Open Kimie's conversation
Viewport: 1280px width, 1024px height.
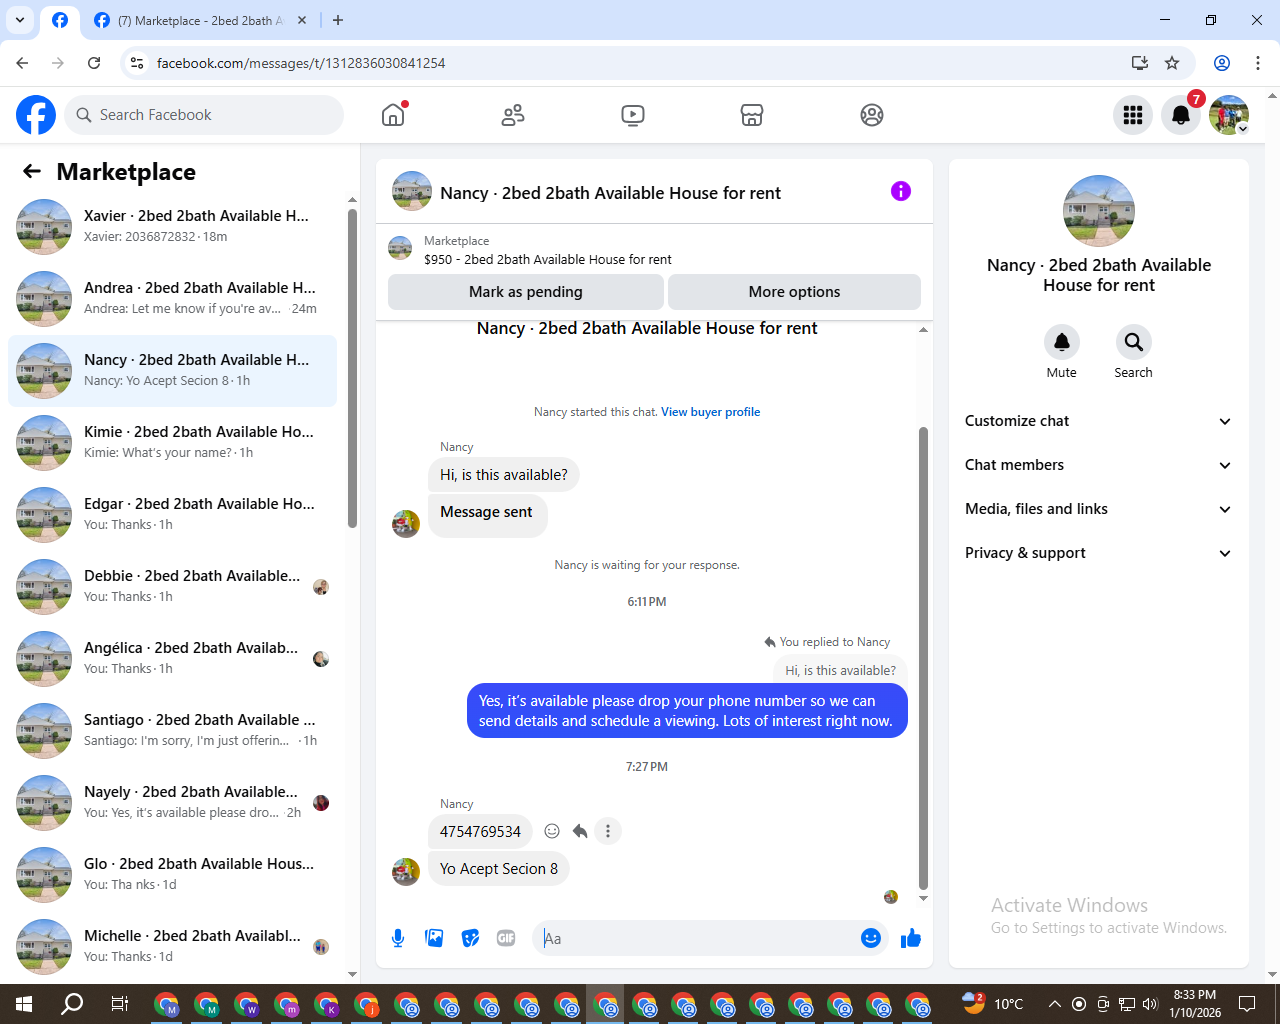(172, 443)
